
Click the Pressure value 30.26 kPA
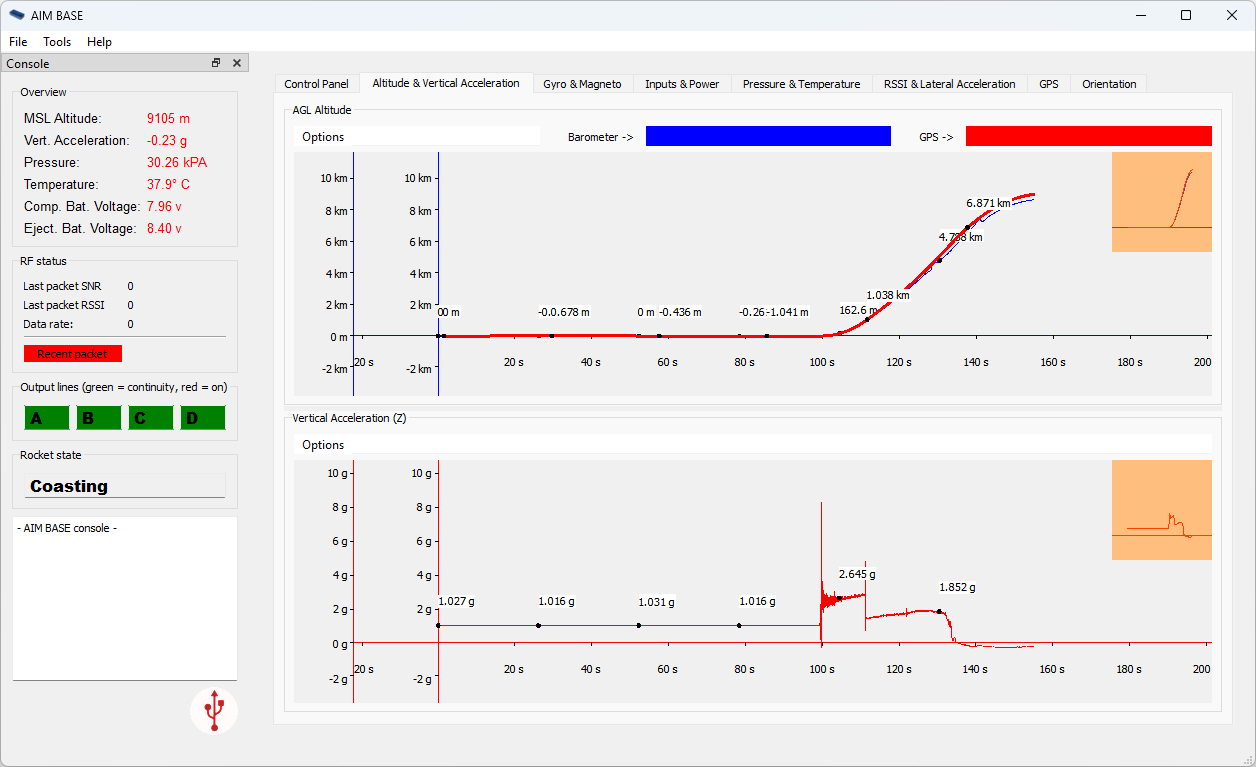177,162
